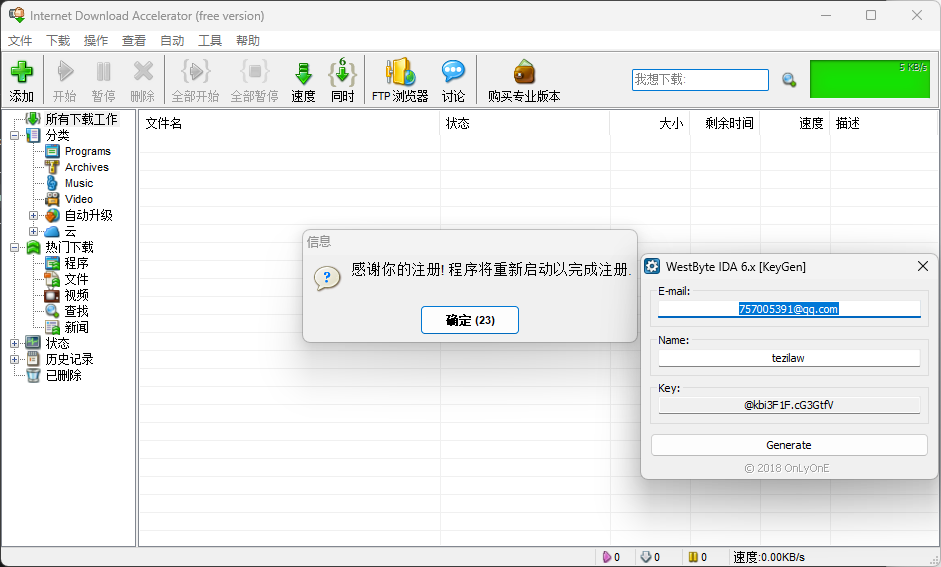Click the active downloads counter in status bar
The image size is (941, 567).
pos(611,557)
